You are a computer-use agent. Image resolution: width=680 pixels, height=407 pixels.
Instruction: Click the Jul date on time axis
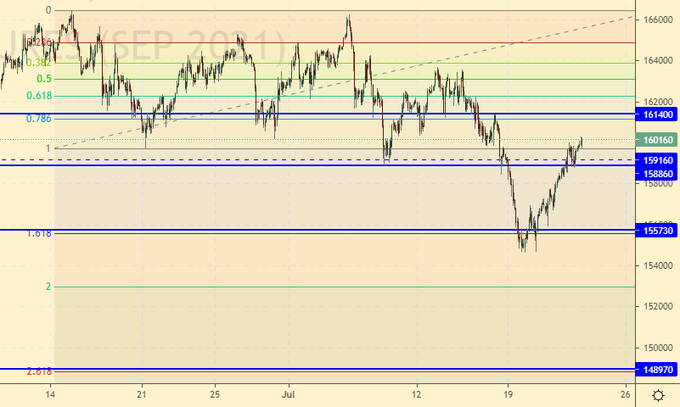[290, 392]
